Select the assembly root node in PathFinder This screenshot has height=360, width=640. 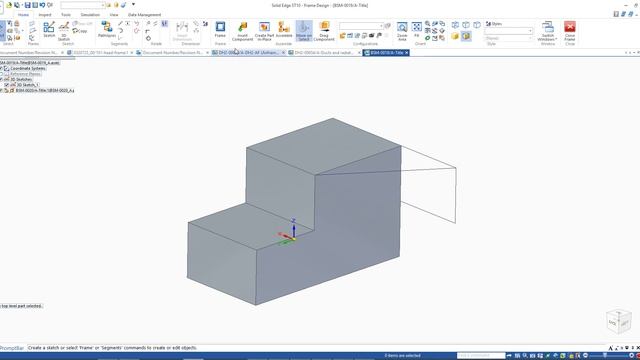pos(30,63)
